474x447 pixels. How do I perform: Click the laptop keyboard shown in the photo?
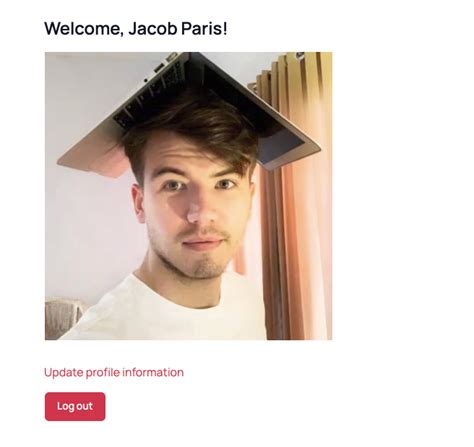pyautogui.click(x=150, y=90)
